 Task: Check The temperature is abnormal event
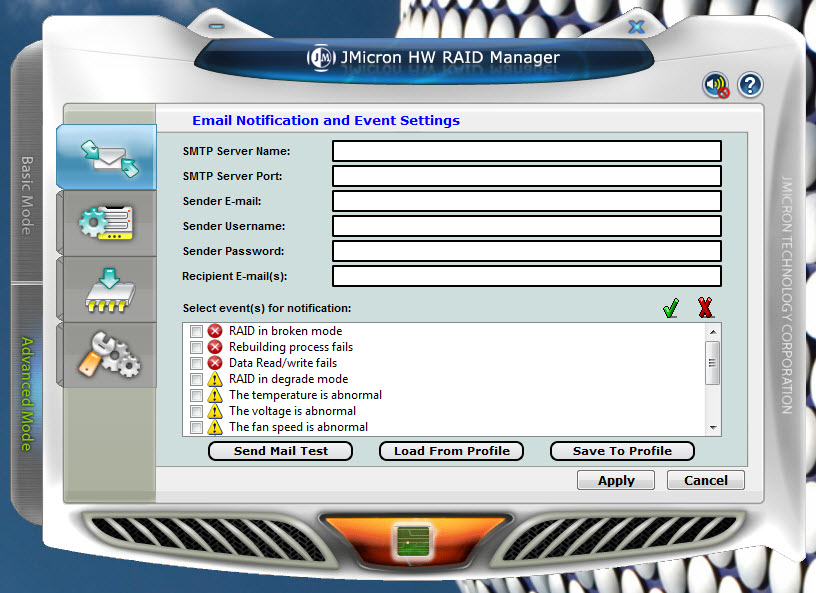click(196, 395)
